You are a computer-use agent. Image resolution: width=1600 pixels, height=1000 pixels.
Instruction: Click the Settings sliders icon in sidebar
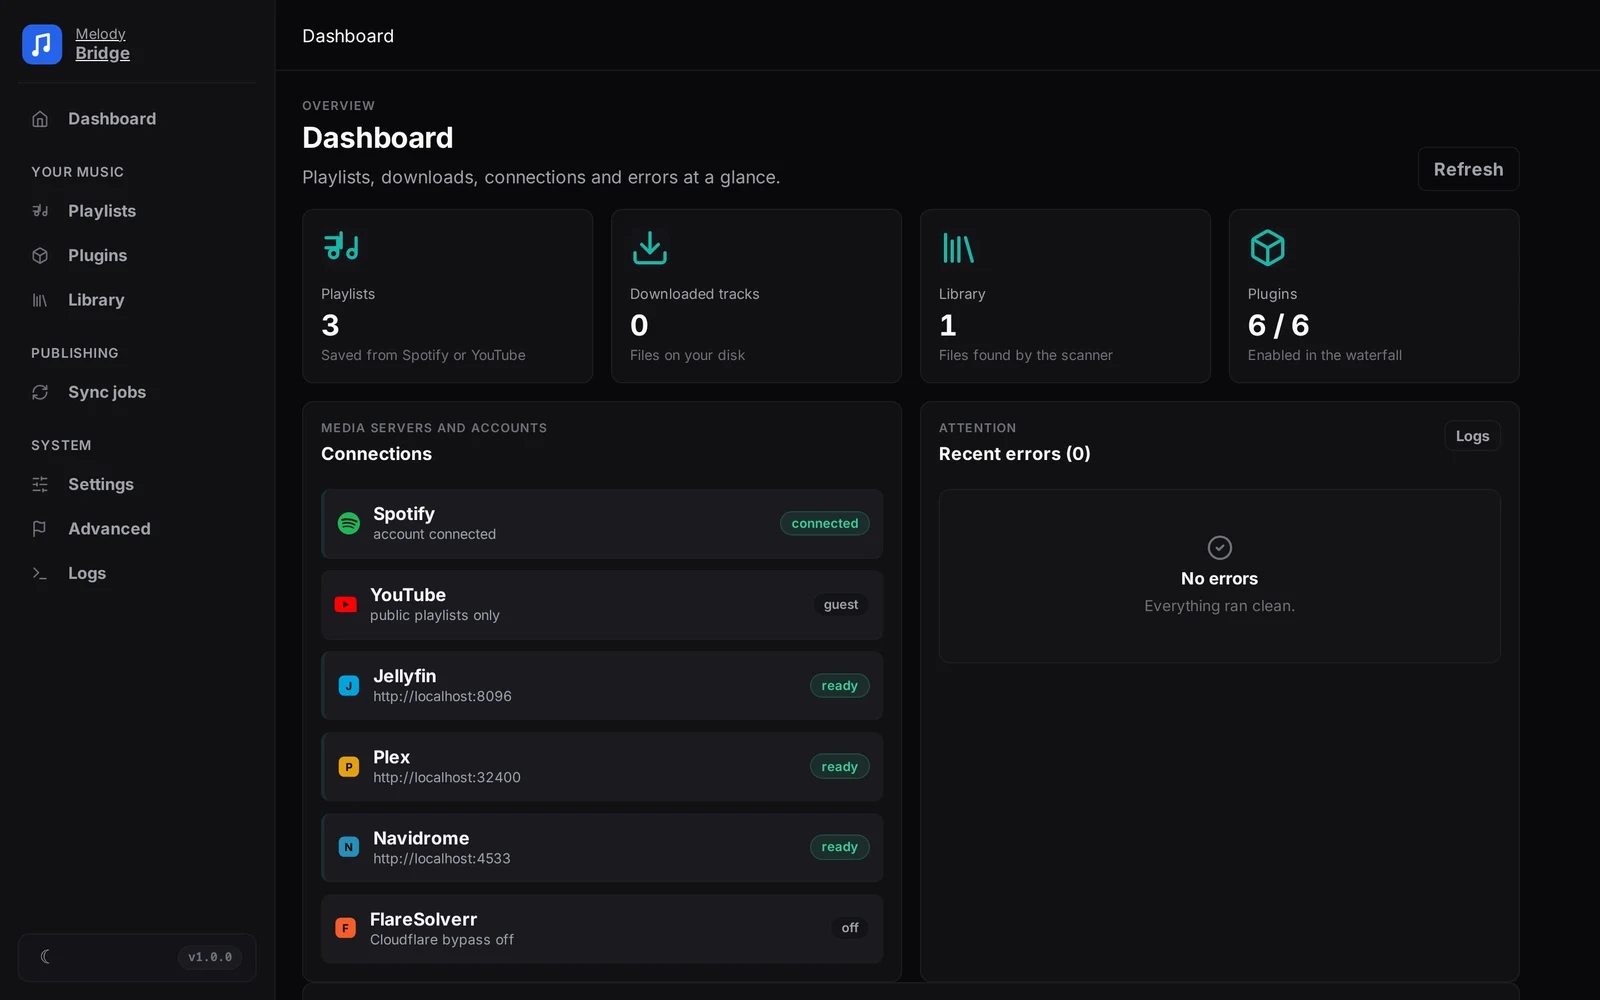pos(40,484)
